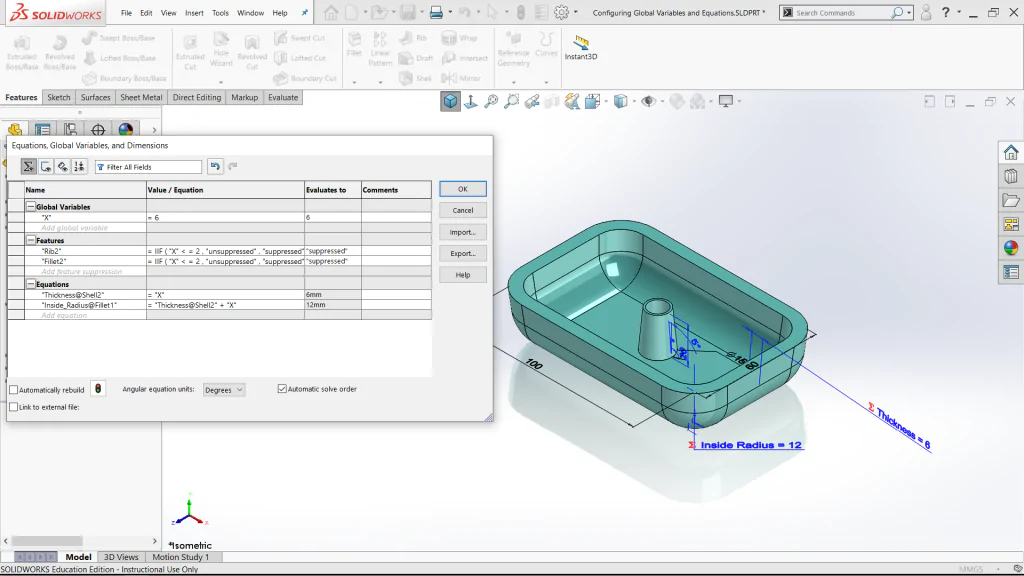The image size is (1024, 576).
Task: Click the Filter All Fields input
Action: 148,167
